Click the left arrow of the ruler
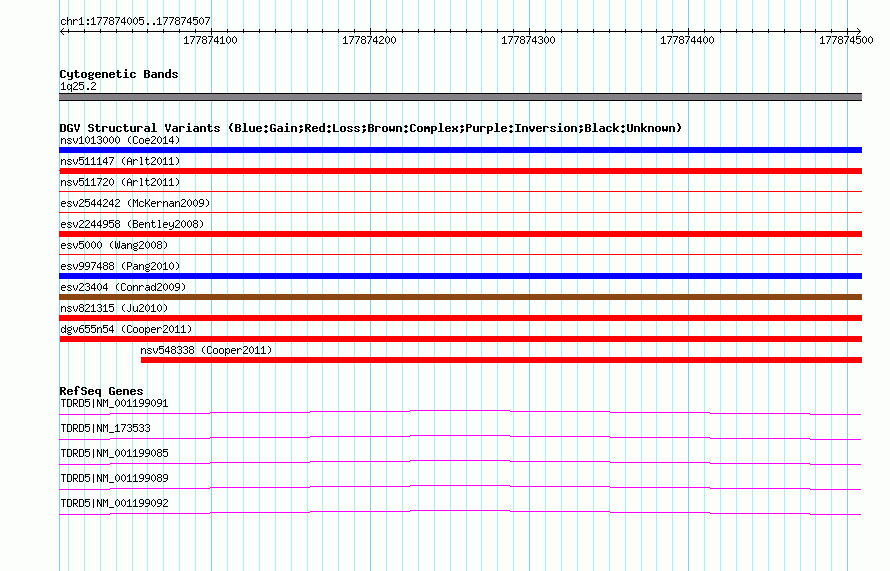The image size is (890, 571). click(x=62, y=31)
